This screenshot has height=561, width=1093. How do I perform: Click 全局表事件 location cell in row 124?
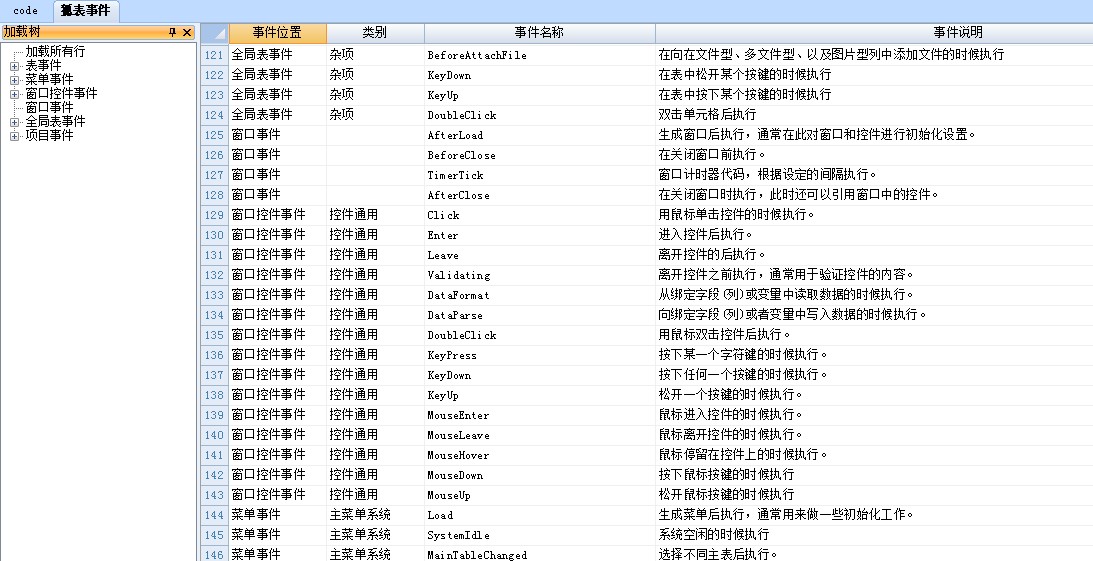pos(277,114)
